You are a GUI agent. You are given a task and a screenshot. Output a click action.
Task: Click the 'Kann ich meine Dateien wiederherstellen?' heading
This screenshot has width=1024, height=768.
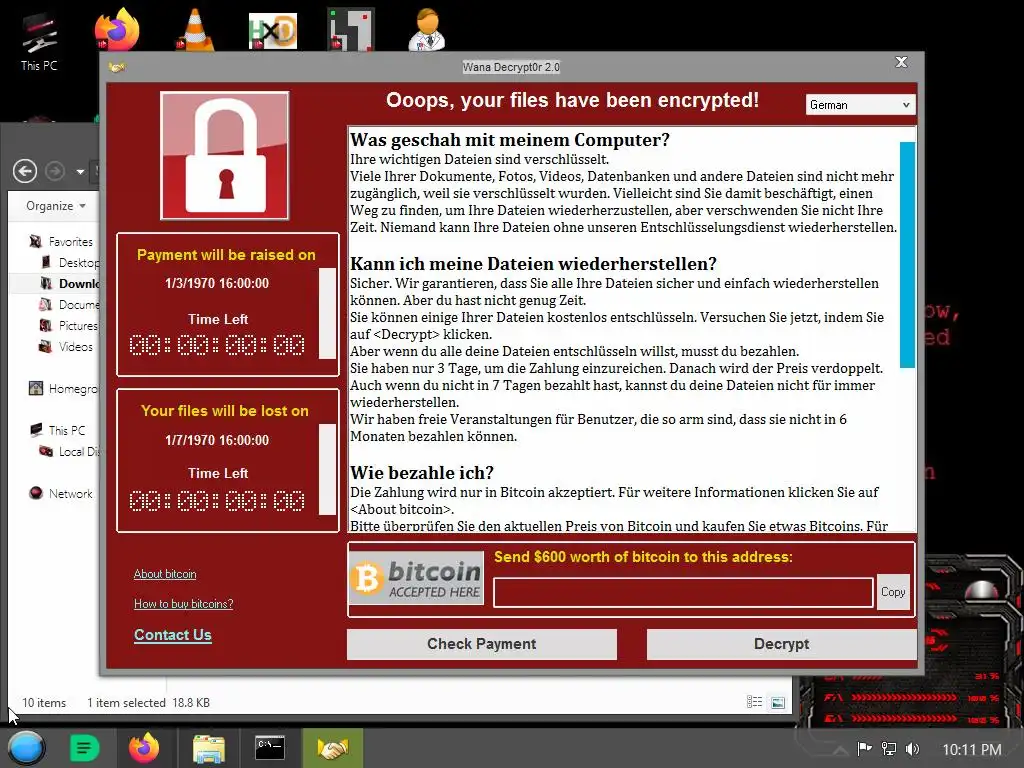[x=533, y=264]
